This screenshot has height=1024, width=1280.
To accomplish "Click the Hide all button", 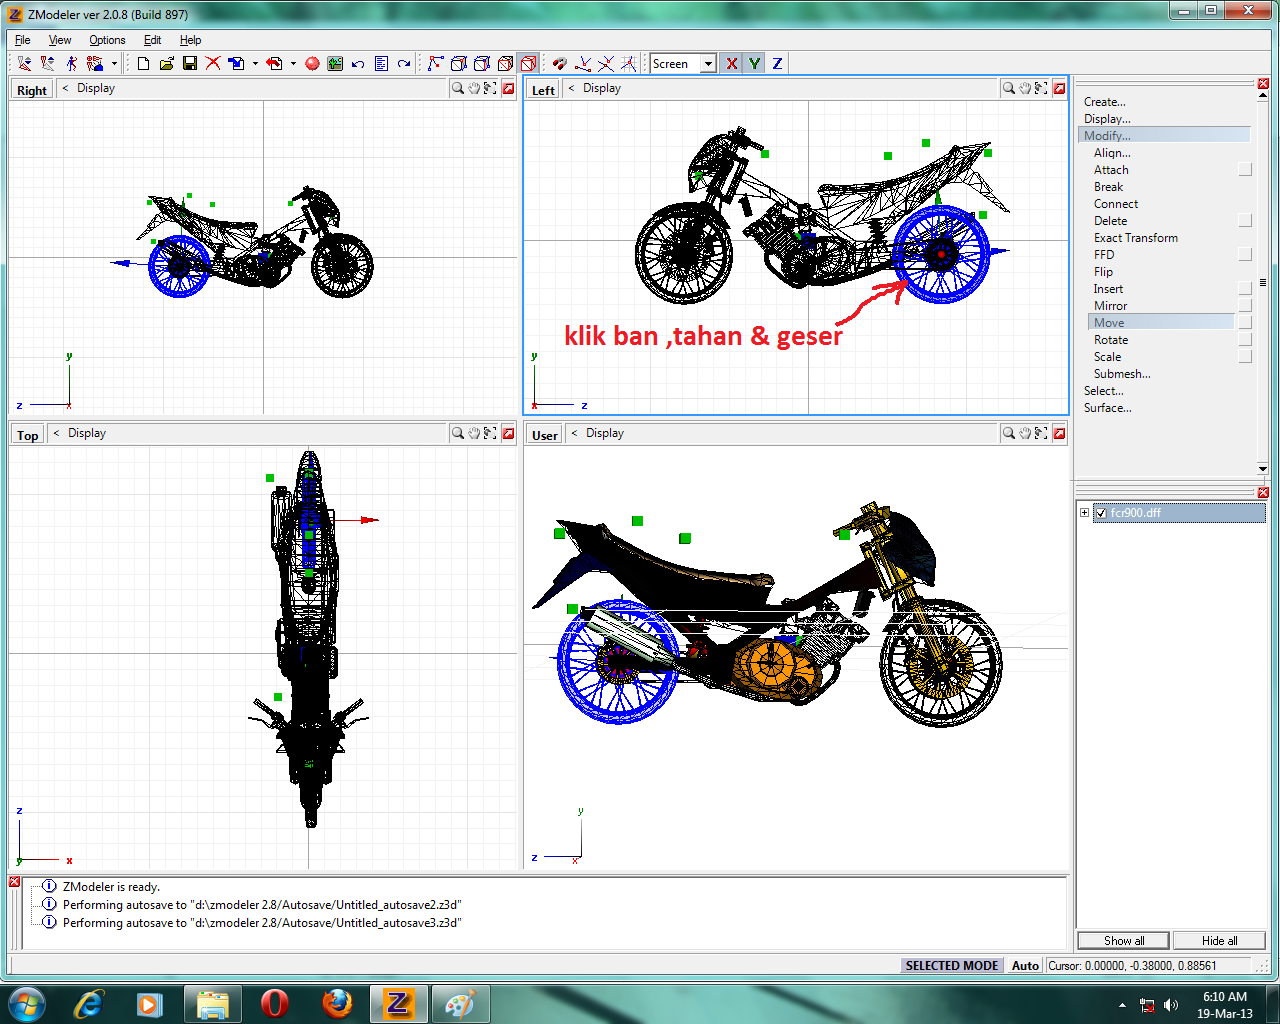I will (x=1219, y=940).
